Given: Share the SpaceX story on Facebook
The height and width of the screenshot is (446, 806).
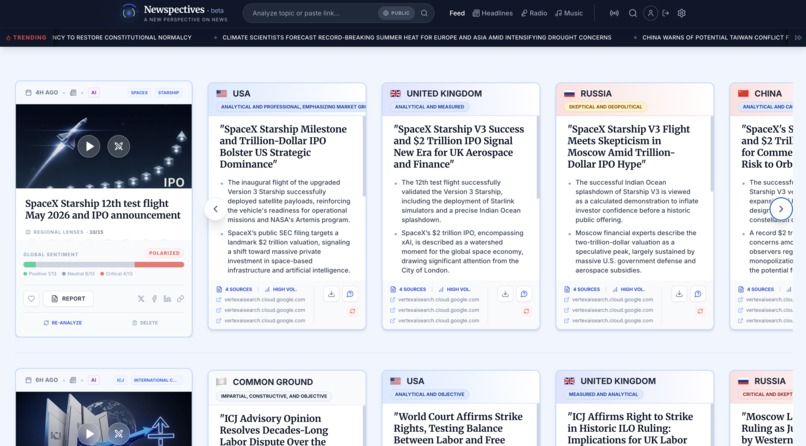Looking at the screenshot, I should pyautogui.click(x=154, y=299).
